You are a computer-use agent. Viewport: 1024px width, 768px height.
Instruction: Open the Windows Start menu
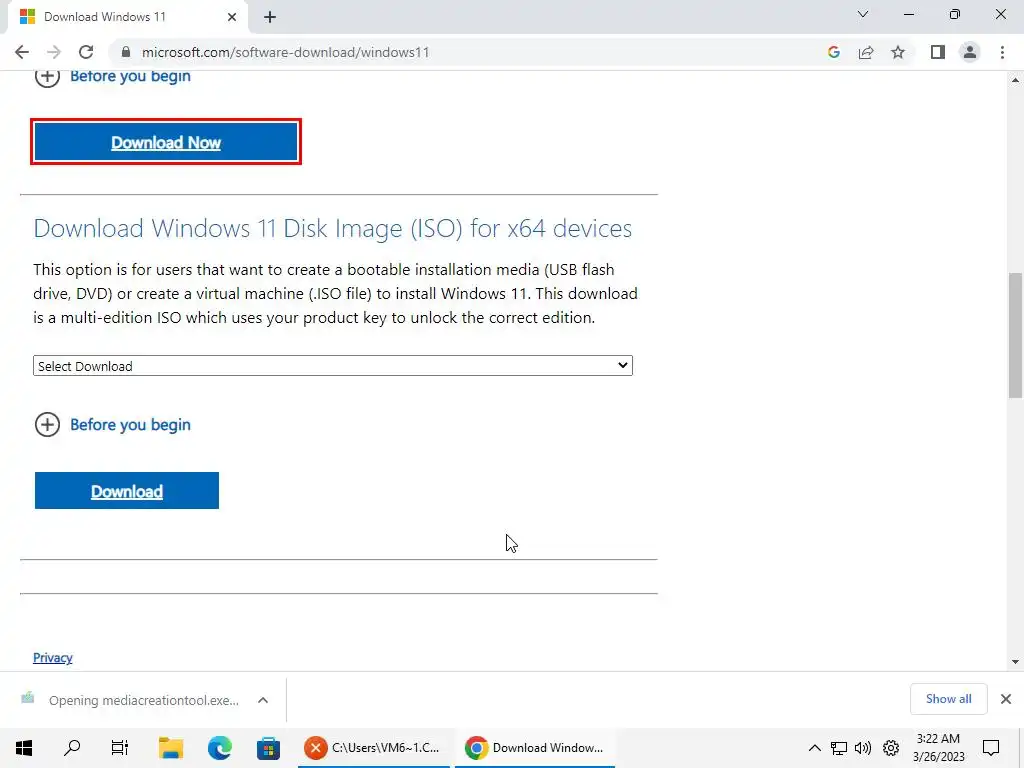[24, 748]
